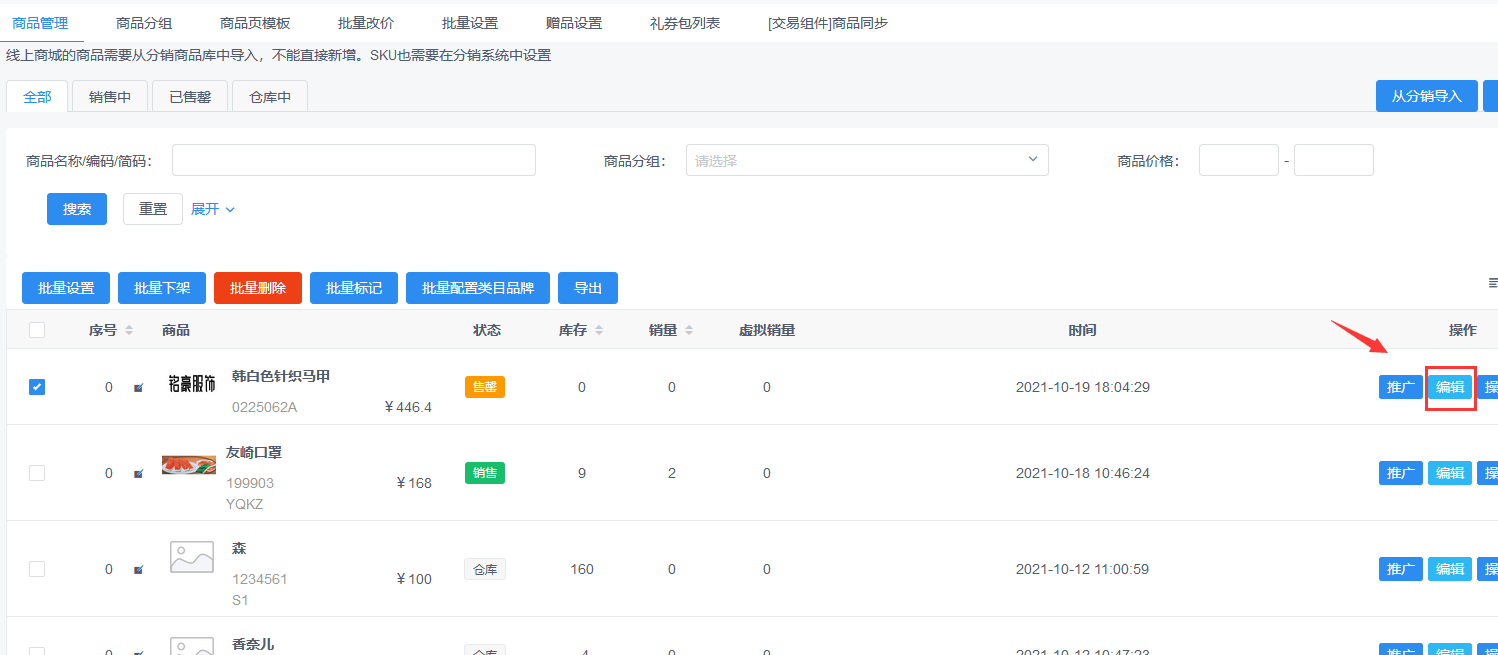The image size is (1498, 655).
Task: Click the 铭豪服饰 product logo image
Action: [x=191, y=385]
